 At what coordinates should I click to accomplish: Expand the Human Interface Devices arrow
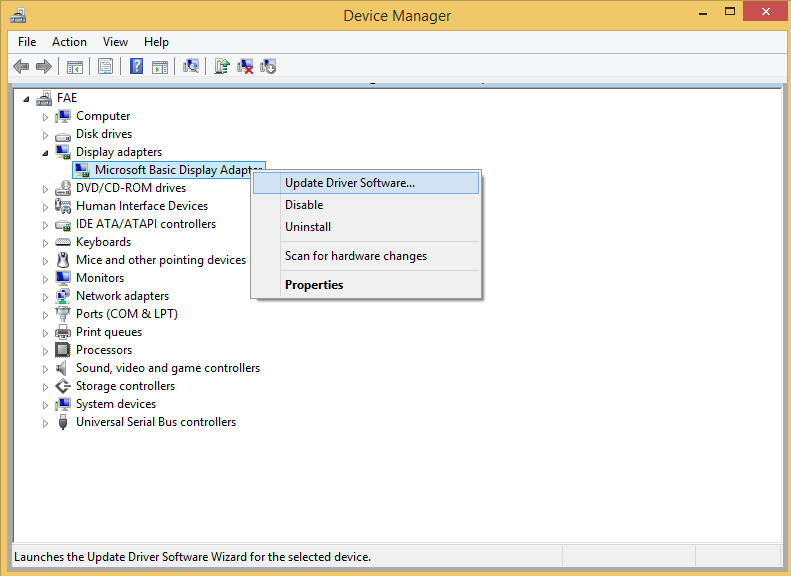coord(45,207)
